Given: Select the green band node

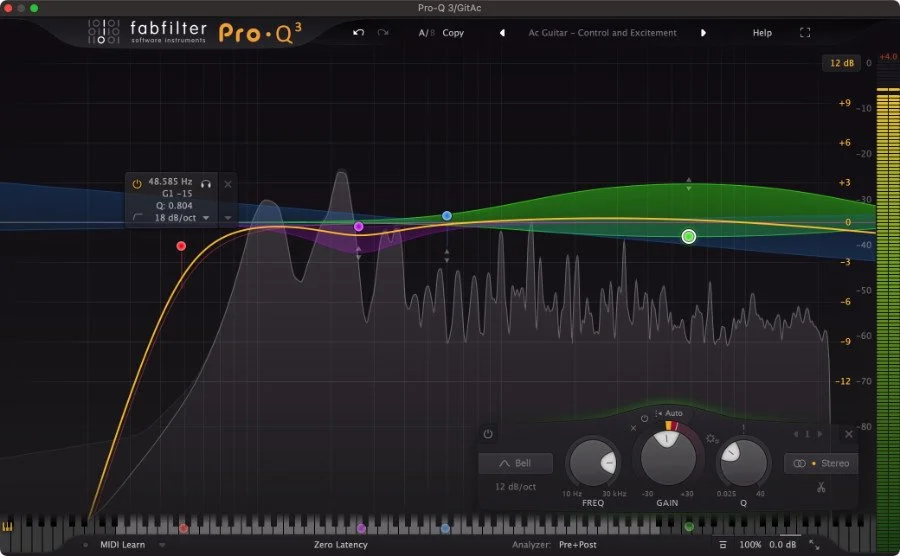Looking at the screenshot, I should point(689,236).
